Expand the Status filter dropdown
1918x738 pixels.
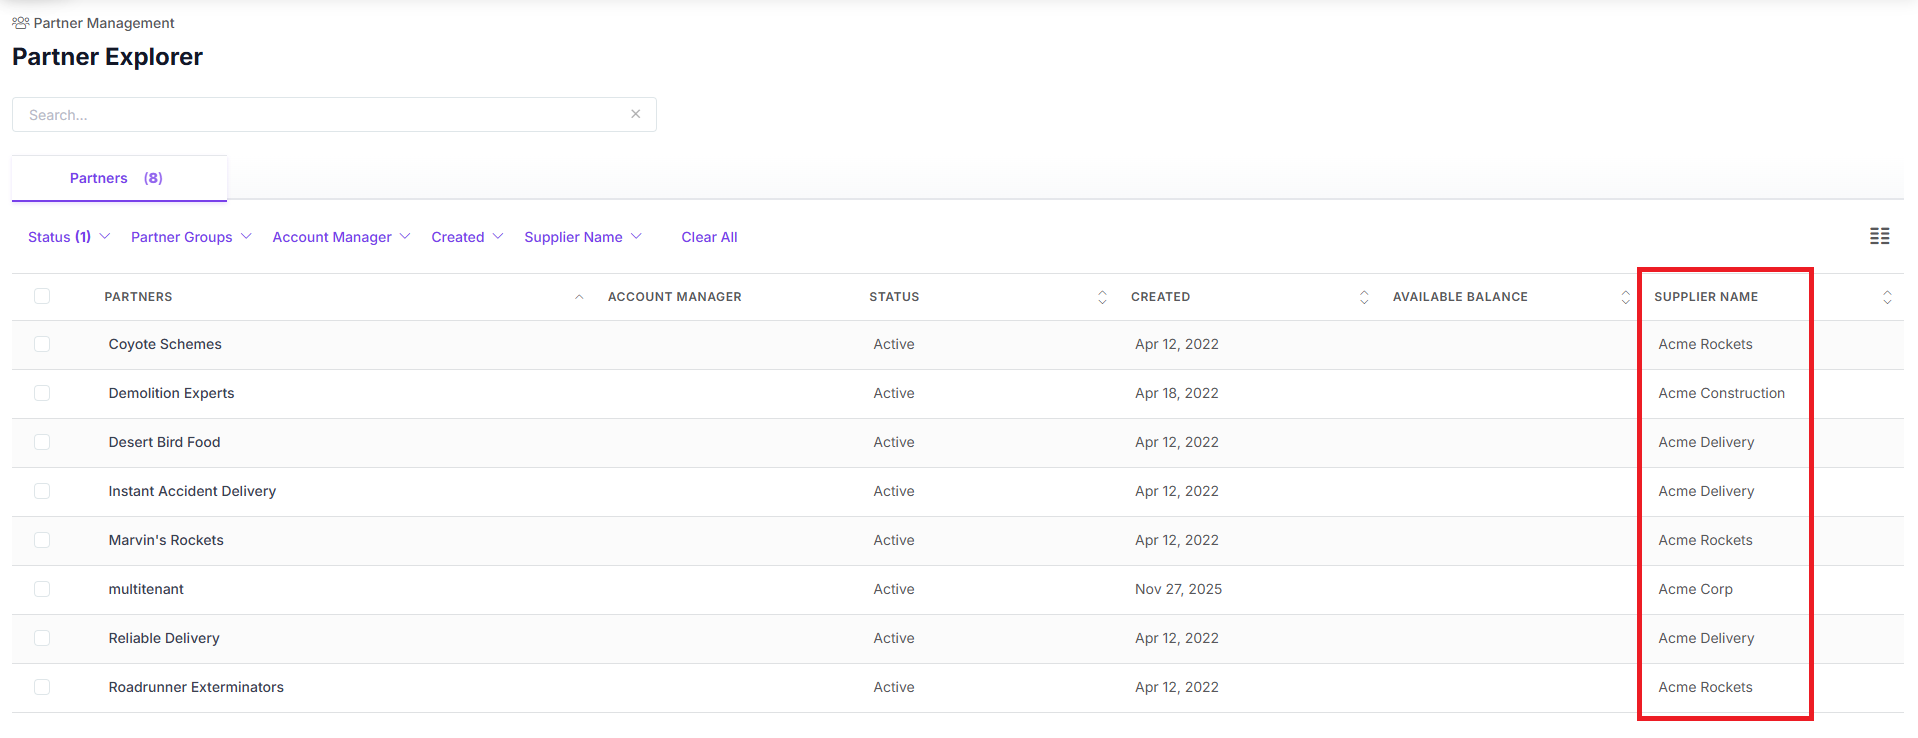68,237
